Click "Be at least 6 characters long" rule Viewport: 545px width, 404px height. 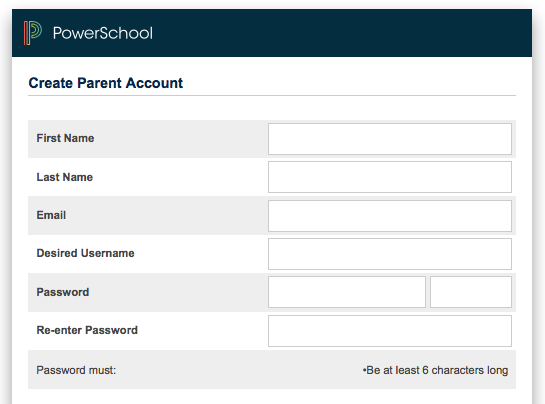click(x=435, y=370)
